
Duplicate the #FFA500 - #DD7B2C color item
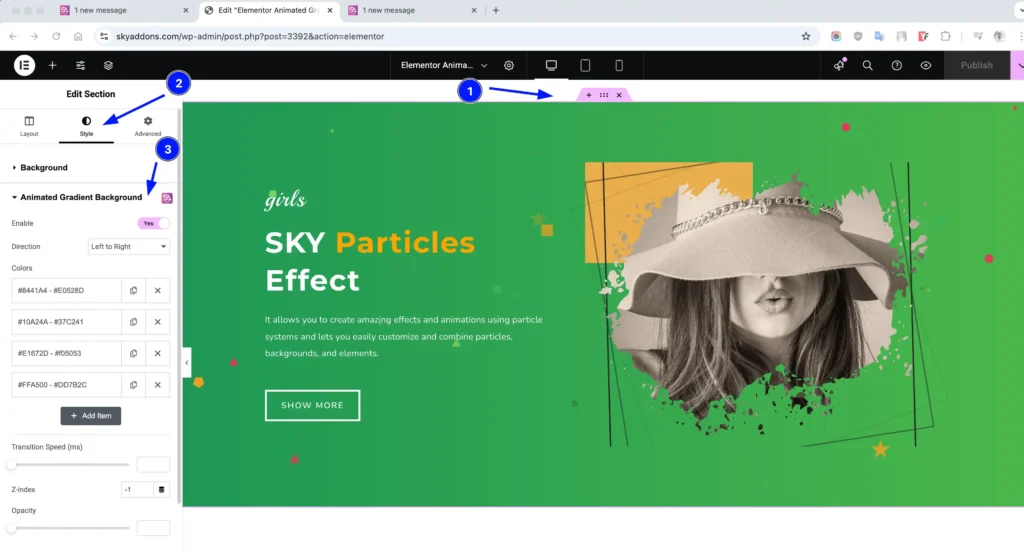coord(133,385)
